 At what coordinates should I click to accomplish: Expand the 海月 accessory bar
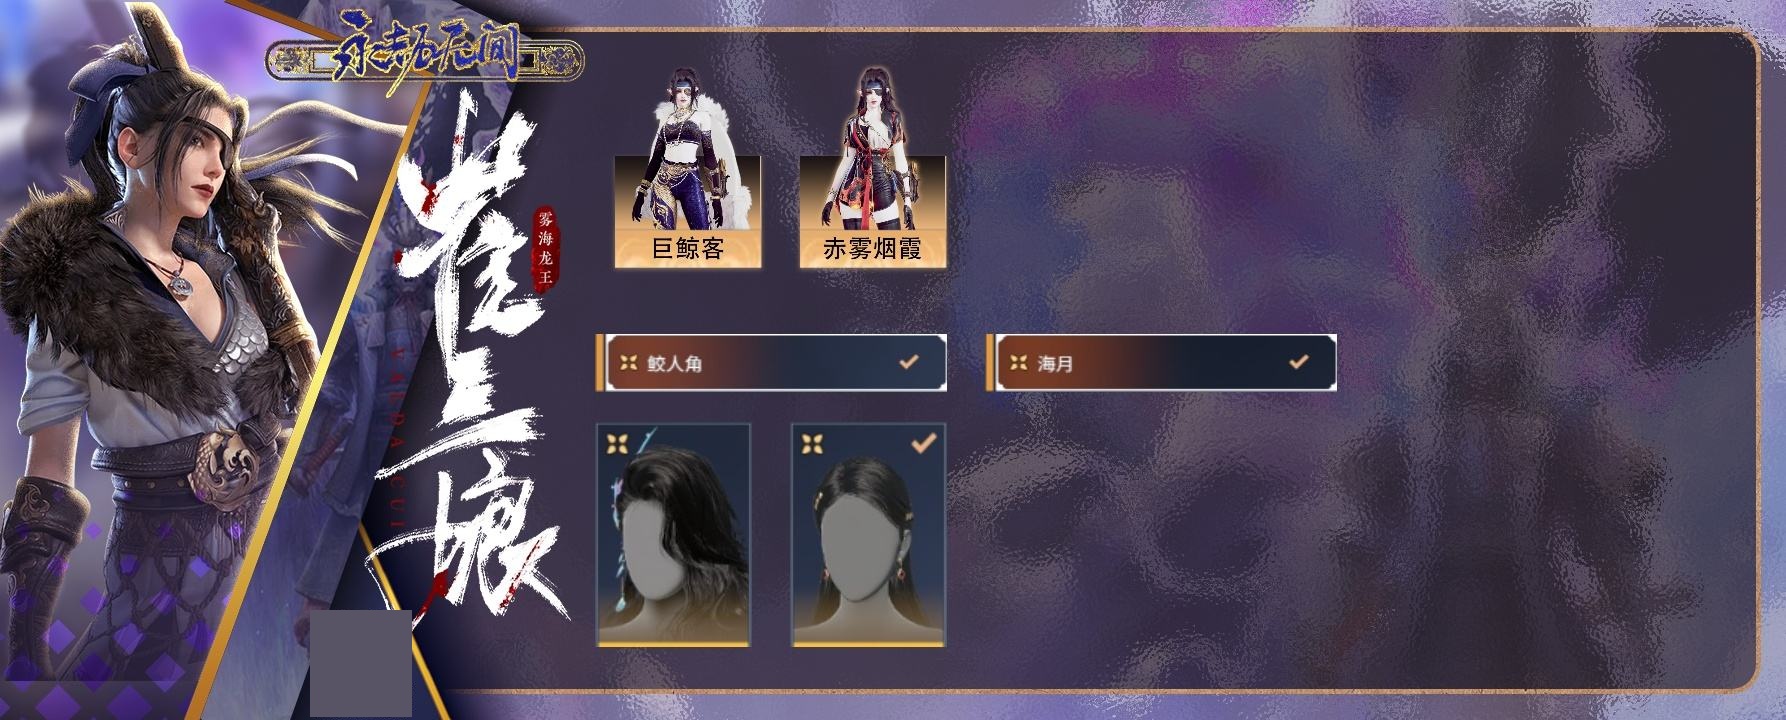(1161, 362)
